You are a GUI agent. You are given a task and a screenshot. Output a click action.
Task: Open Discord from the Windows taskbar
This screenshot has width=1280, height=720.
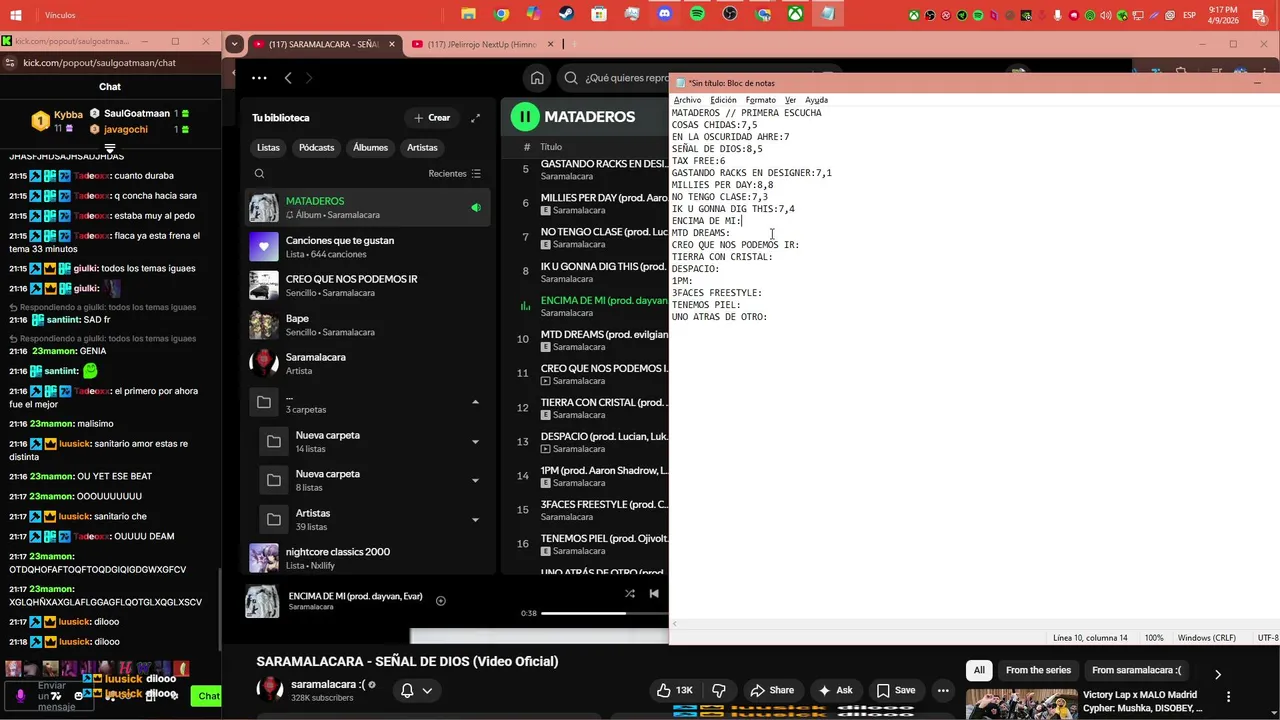click(x=665, y=14)
